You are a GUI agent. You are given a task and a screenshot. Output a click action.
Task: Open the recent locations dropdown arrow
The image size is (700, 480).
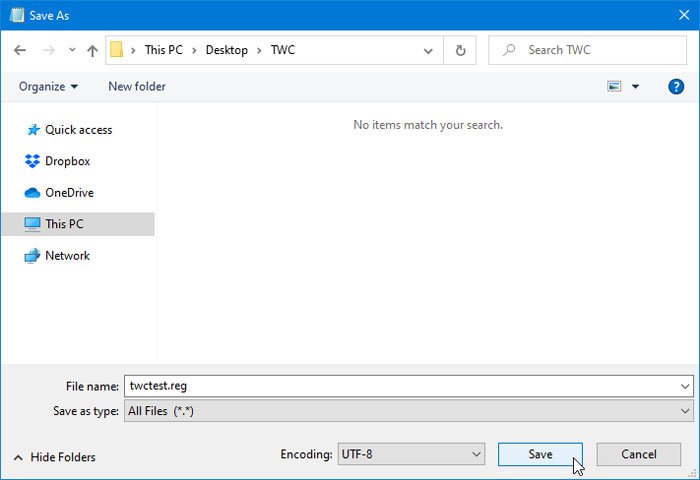[71, 50]
